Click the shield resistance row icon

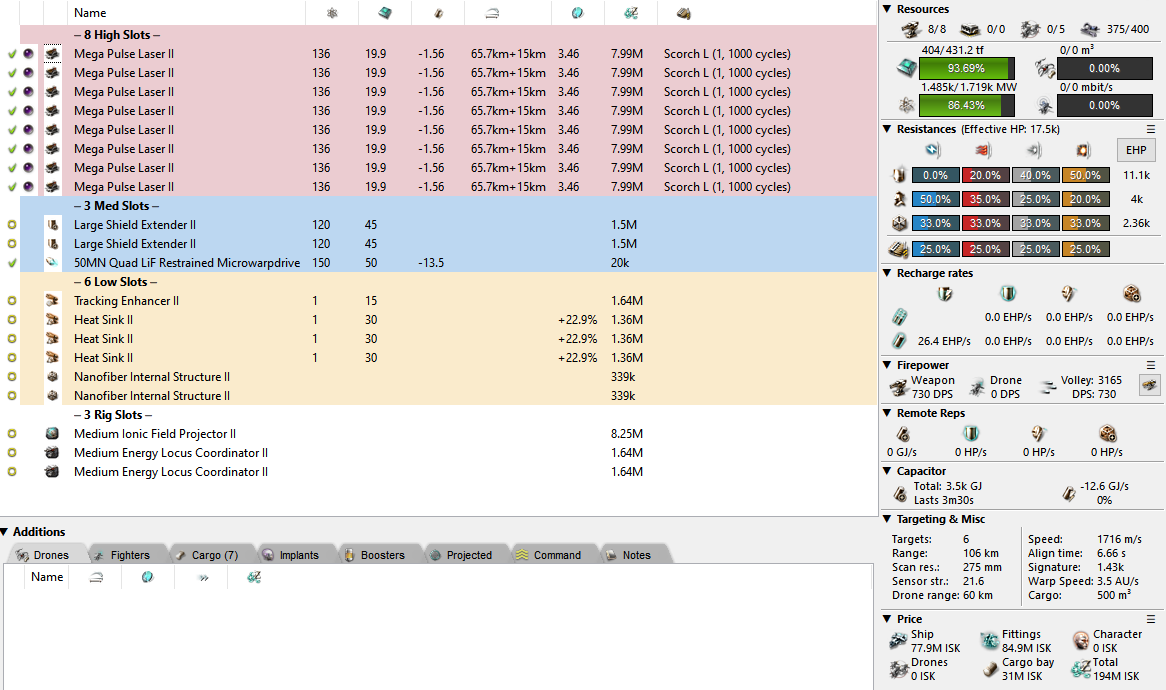900,175
